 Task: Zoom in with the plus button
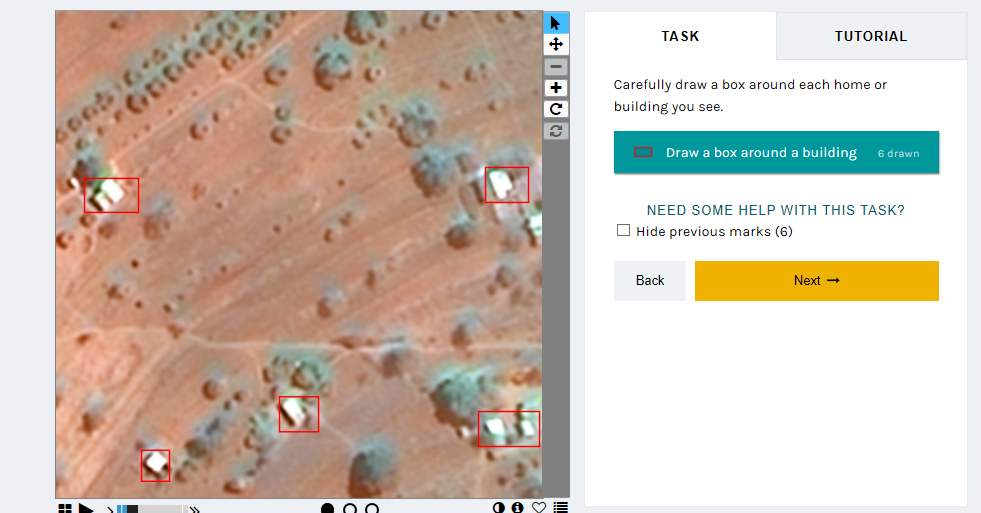pyautogui.click(x=556, y=88)
